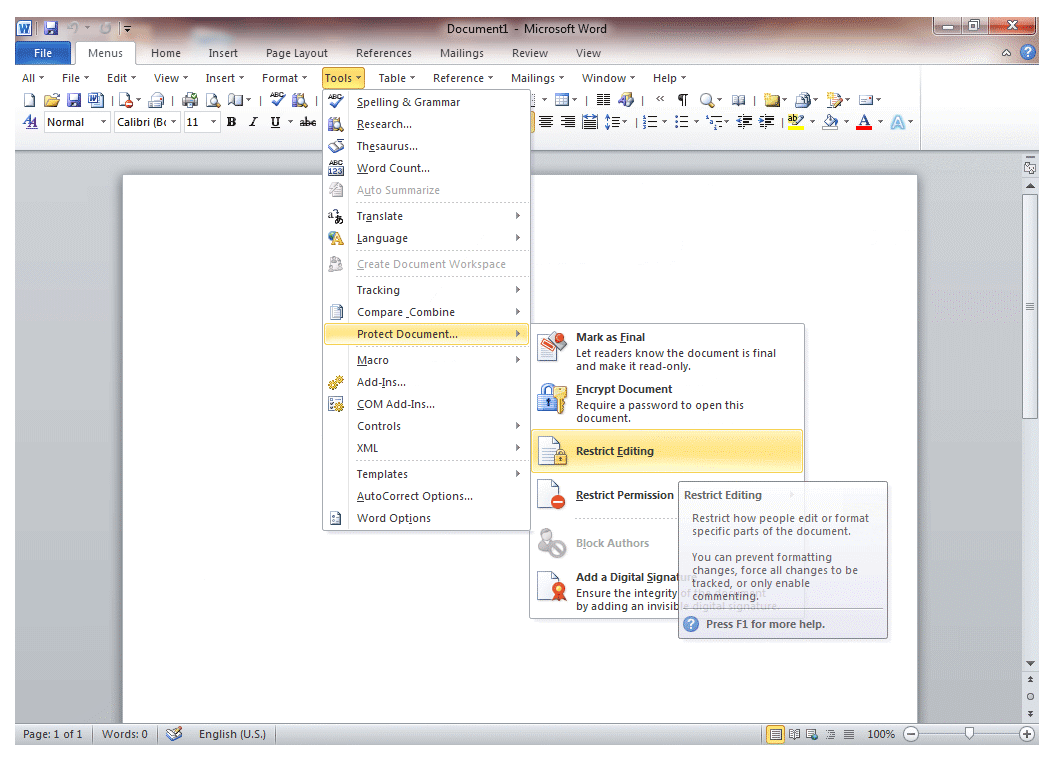Click the Spelling check toolbar icon
1057x765 pixels.
coord(277,100)
